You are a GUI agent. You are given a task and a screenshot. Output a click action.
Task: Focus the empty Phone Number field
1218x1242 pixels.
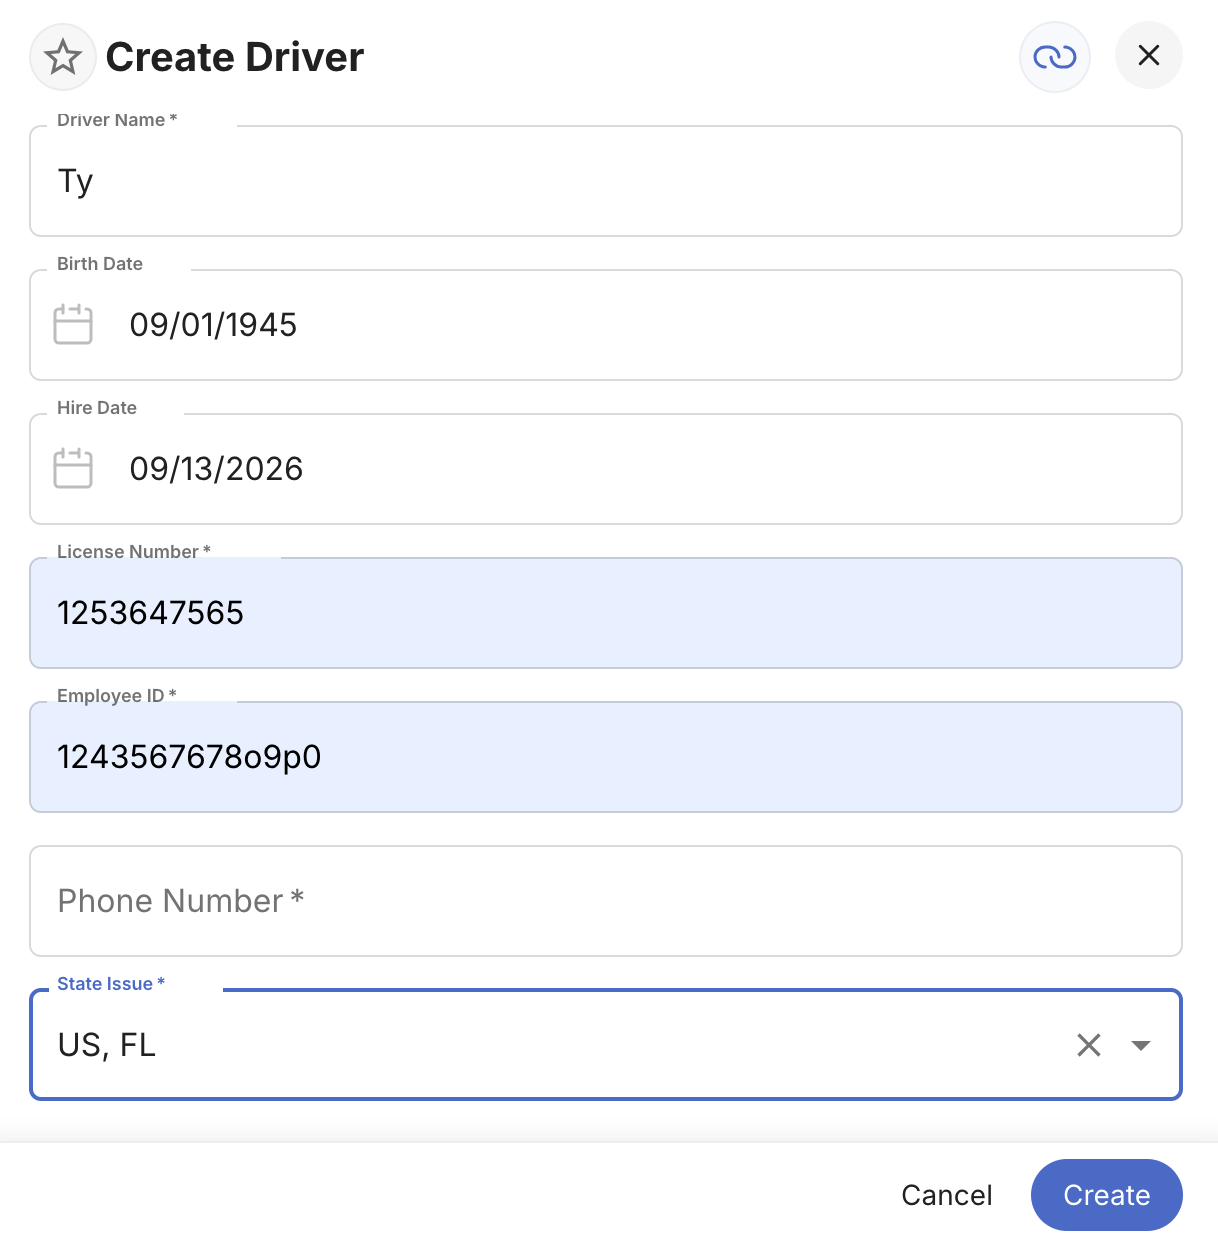(606, 901)
